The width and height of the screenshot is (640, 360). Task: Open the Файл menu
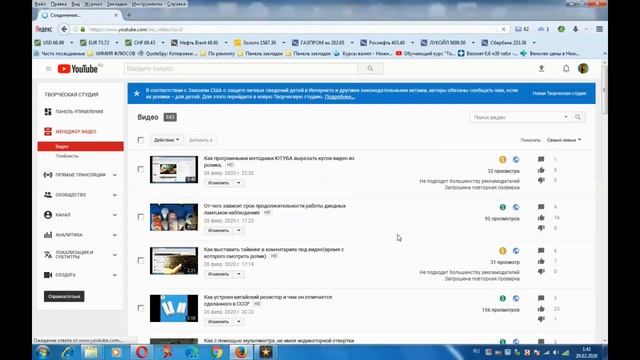40,4
